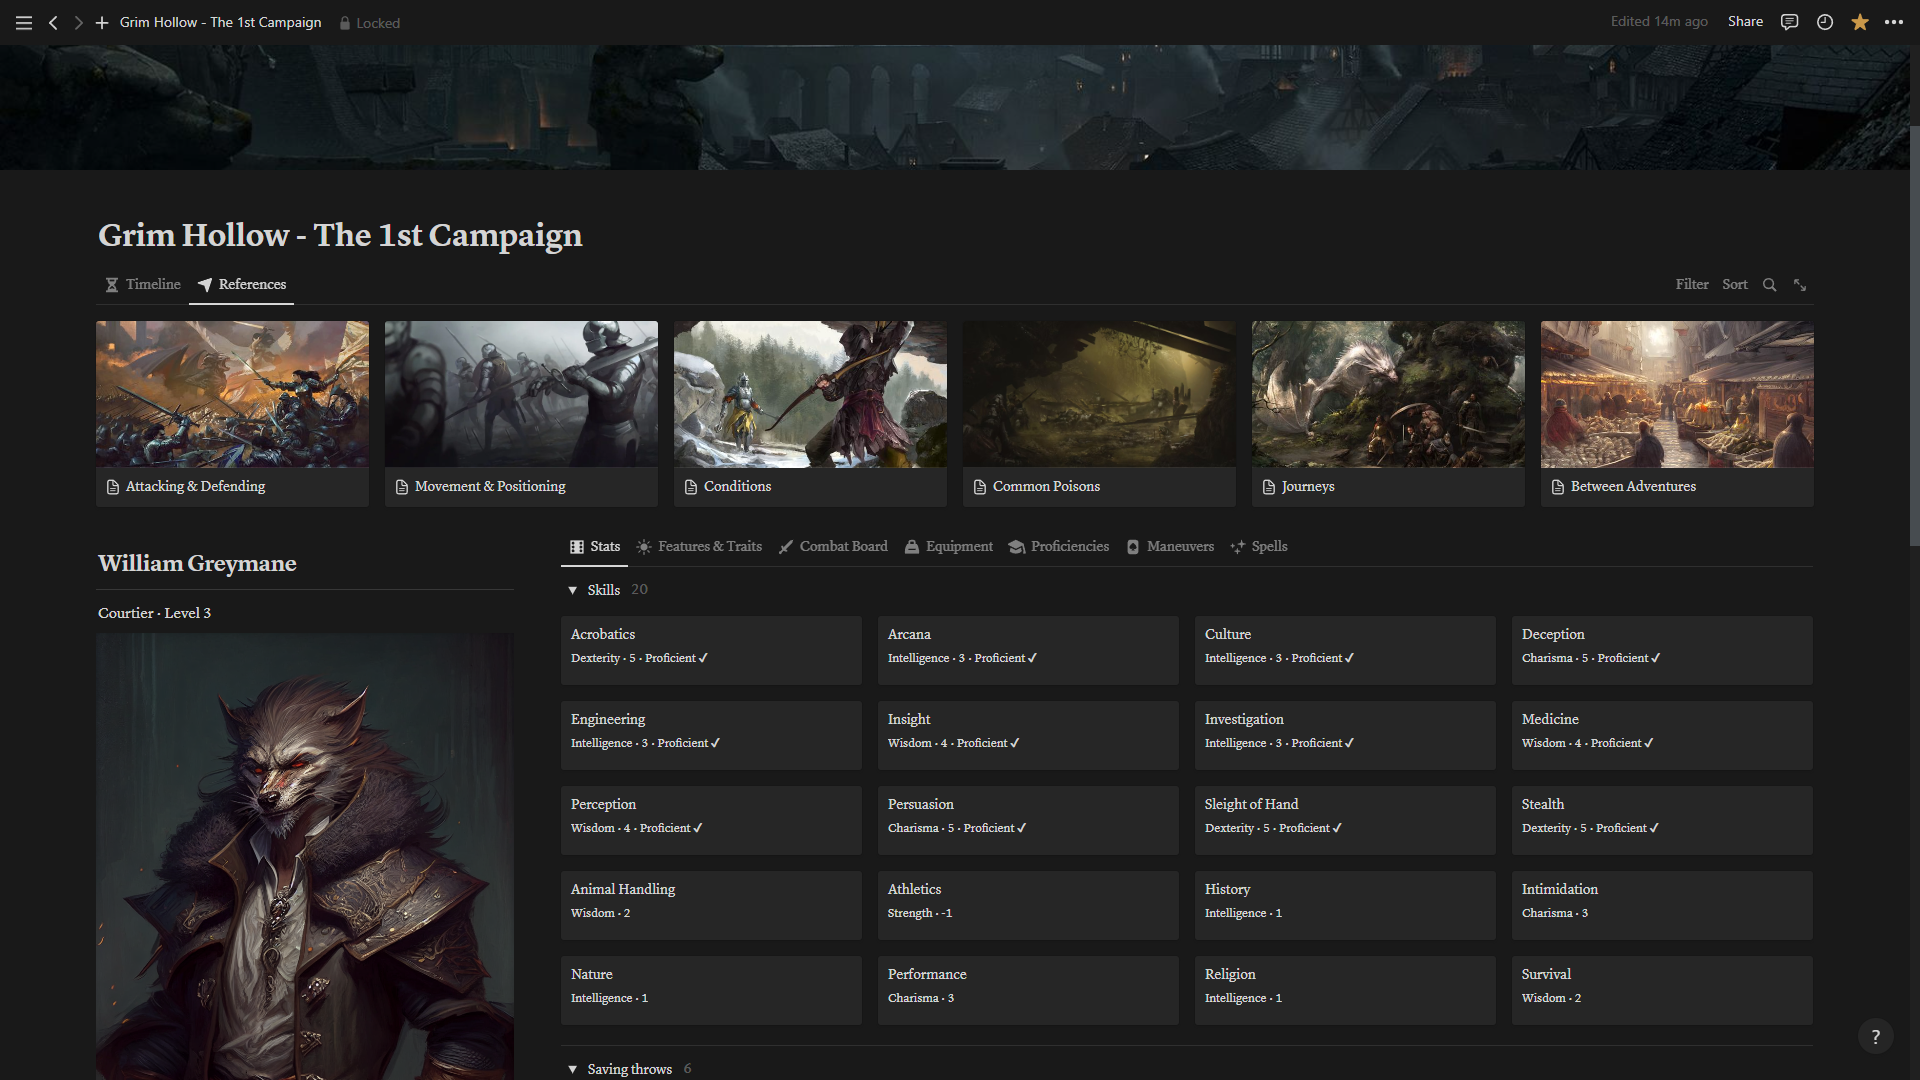Open the Sort options
Screen dimensions: 1920x1080
[x=1734, y=285]
